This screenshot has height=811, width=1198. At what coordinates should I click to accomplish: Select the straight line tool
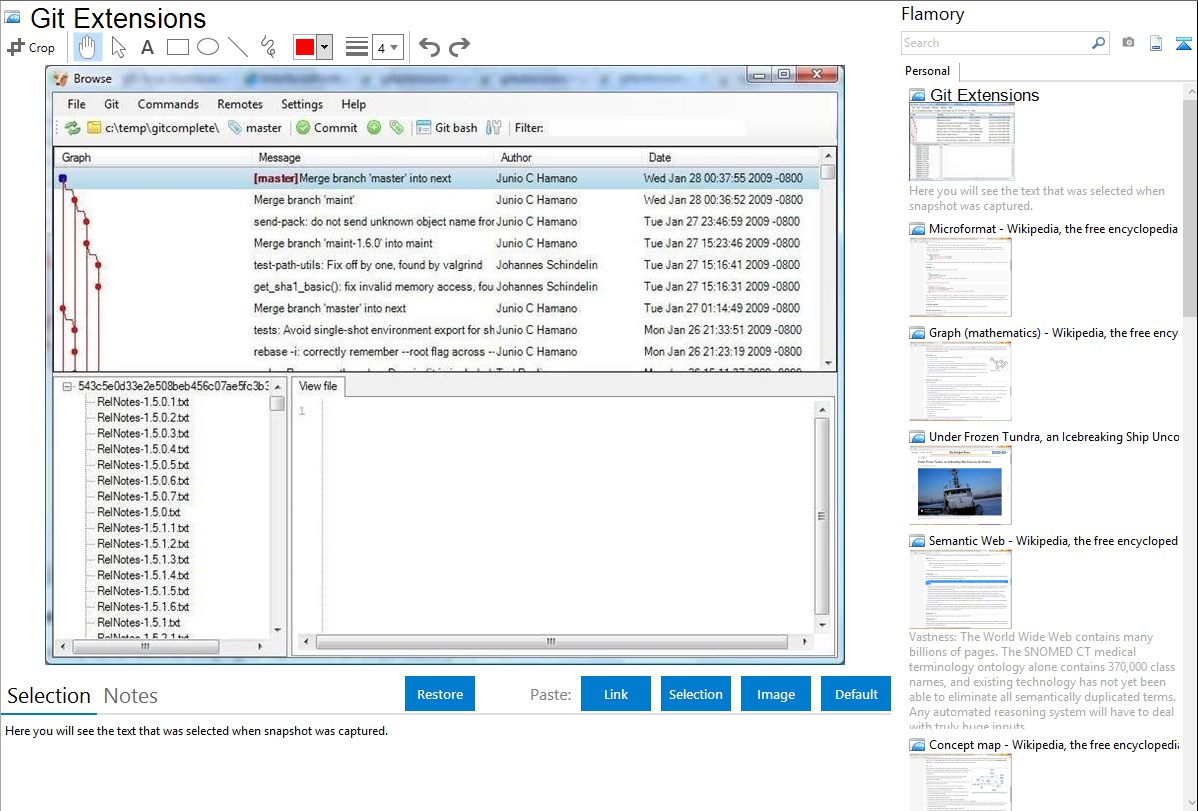coord(238,47)
